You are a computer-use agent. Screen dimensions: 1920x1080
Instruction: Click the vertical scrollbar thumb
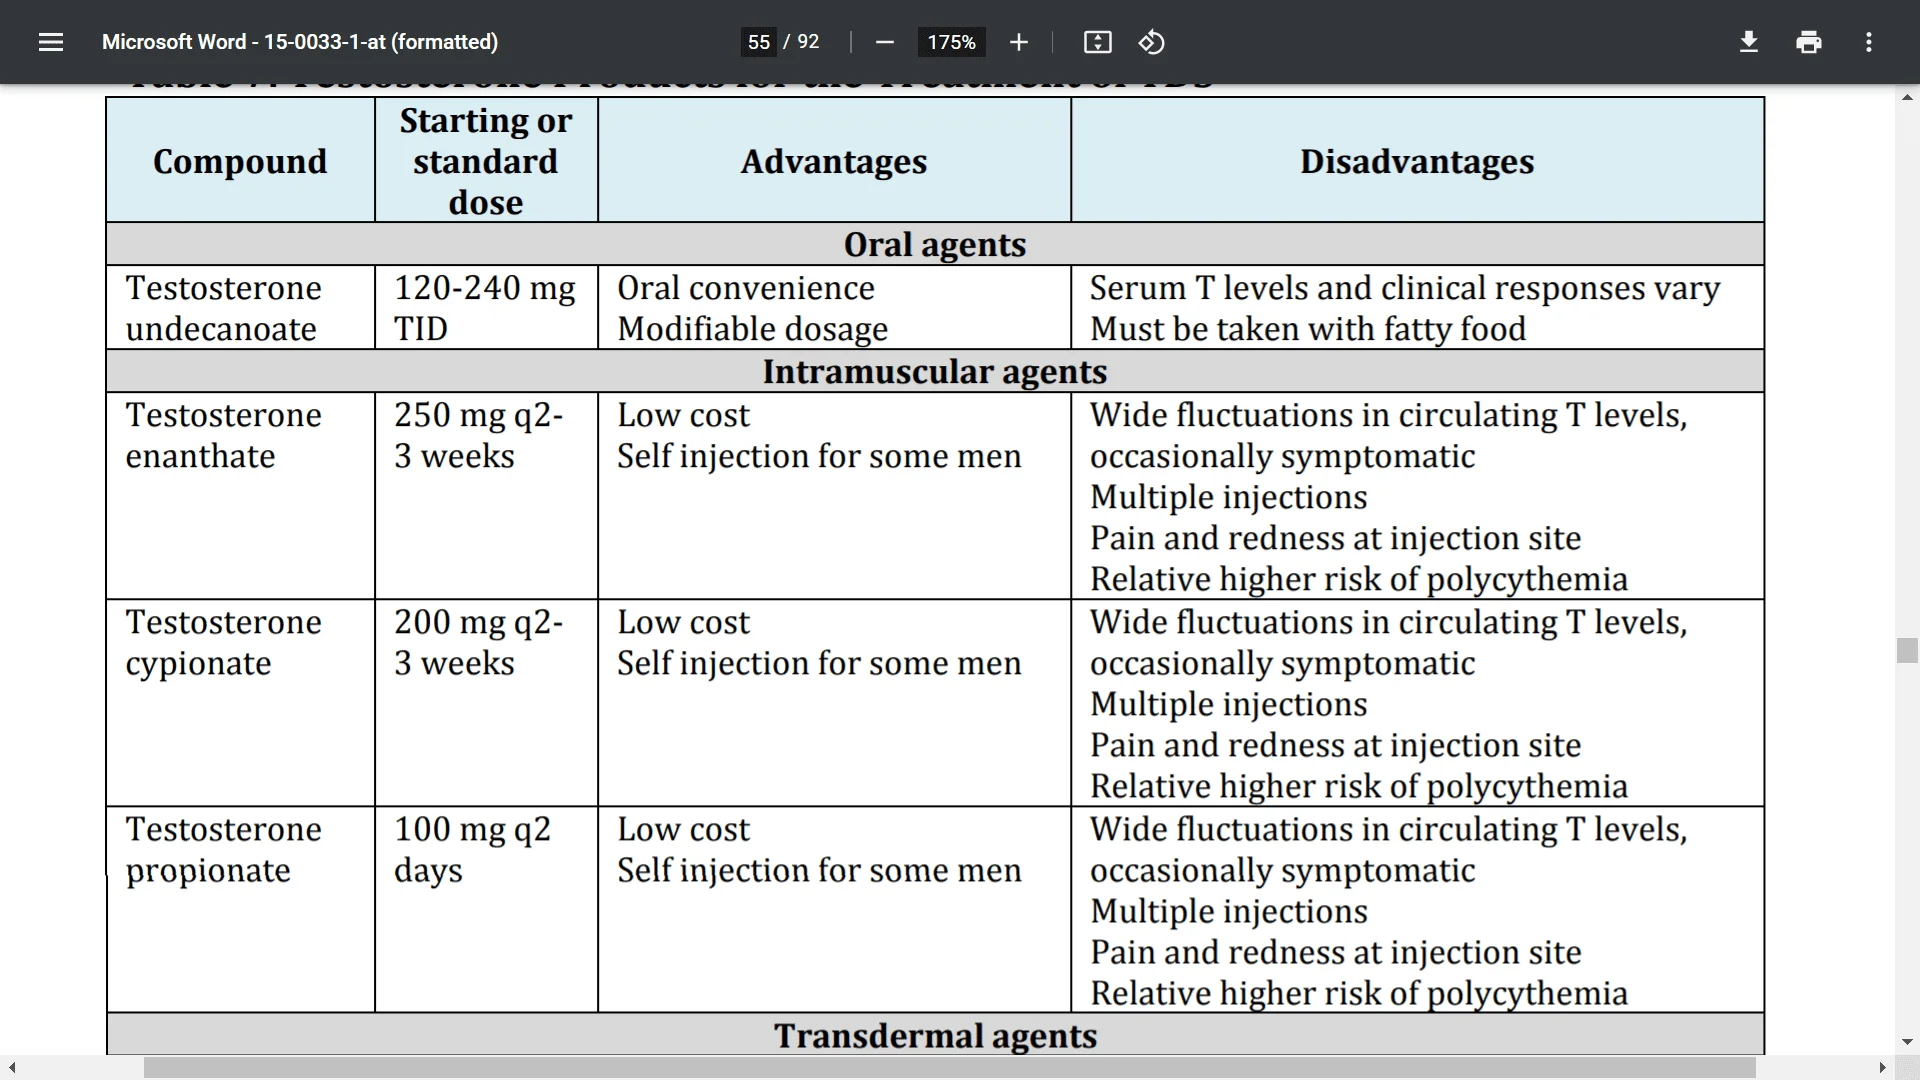(1907, 651)
